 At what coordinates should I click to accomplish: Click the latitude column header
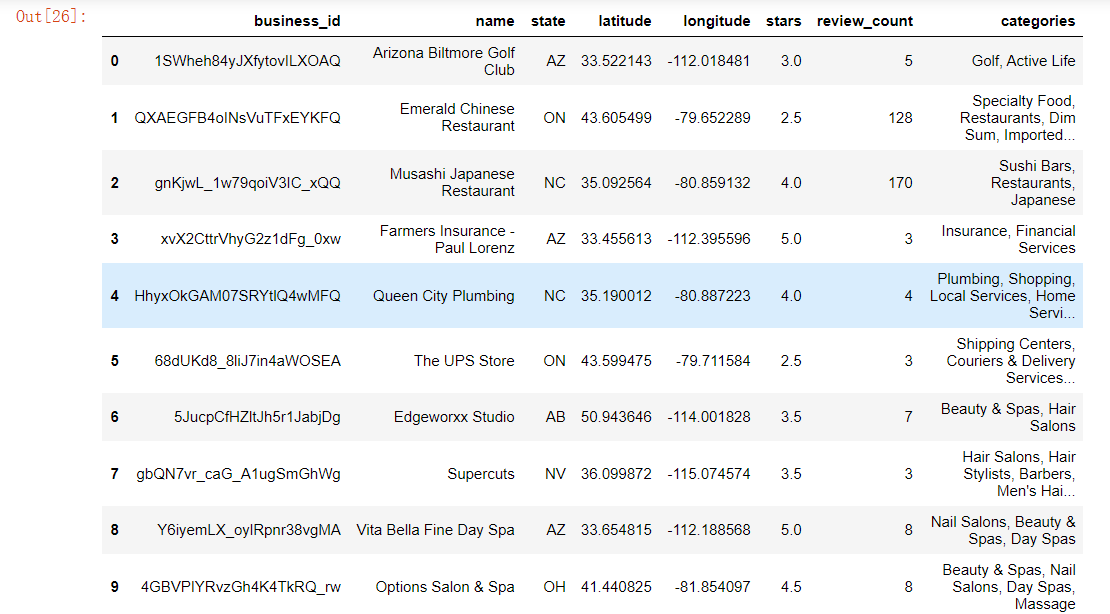625,20
